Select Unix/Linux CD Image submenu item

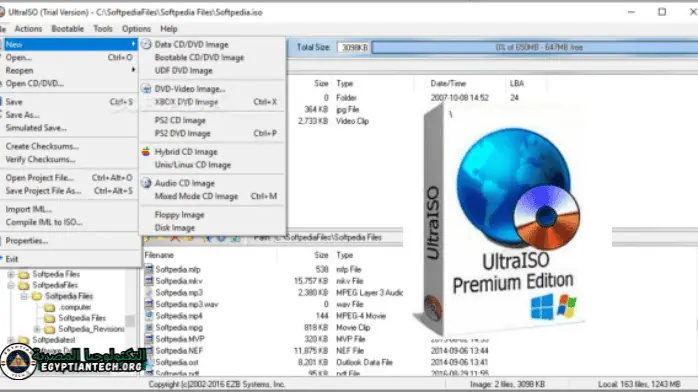[x=212, y=165]
